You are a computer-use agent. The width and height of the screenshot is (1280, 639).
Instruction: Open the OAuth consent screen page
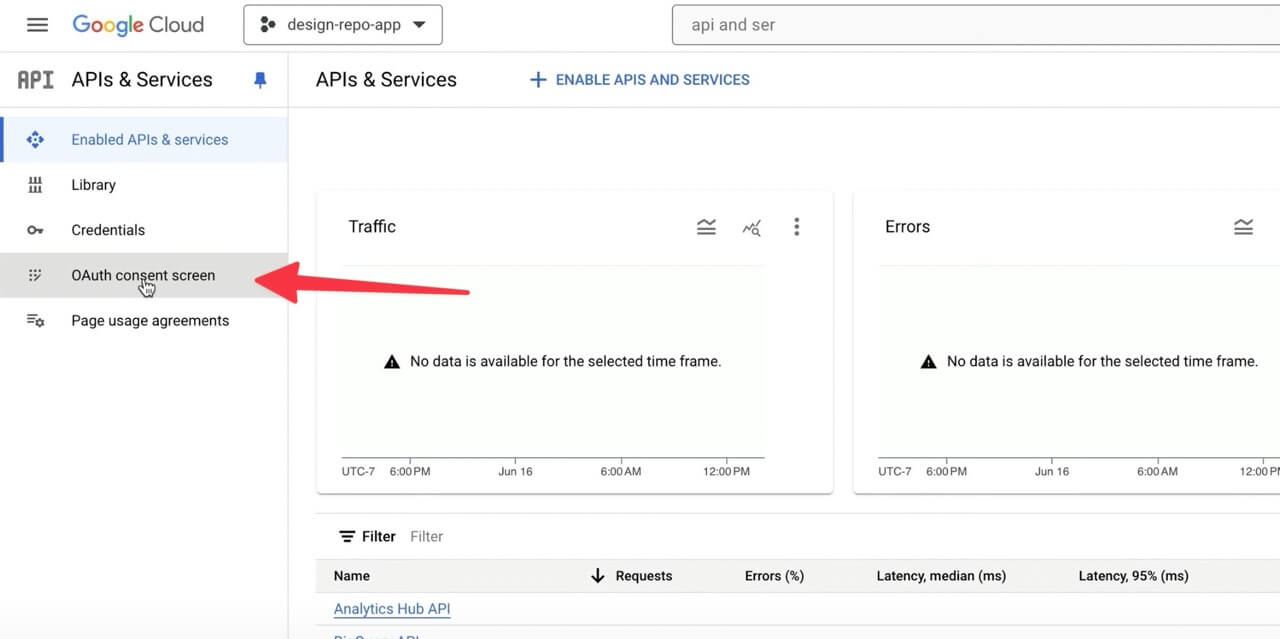[143, 275]
